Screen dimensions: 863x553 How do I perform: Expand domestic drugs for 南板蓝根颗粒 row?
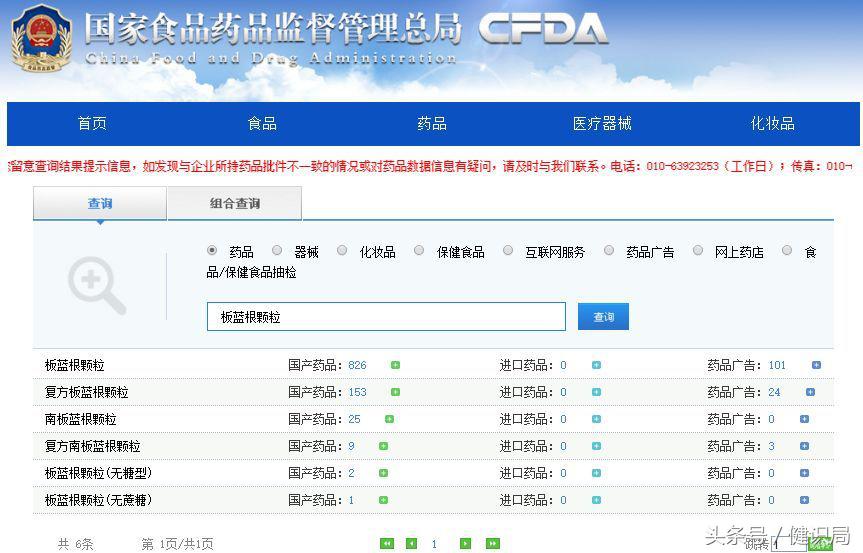[x=389, y=419]
